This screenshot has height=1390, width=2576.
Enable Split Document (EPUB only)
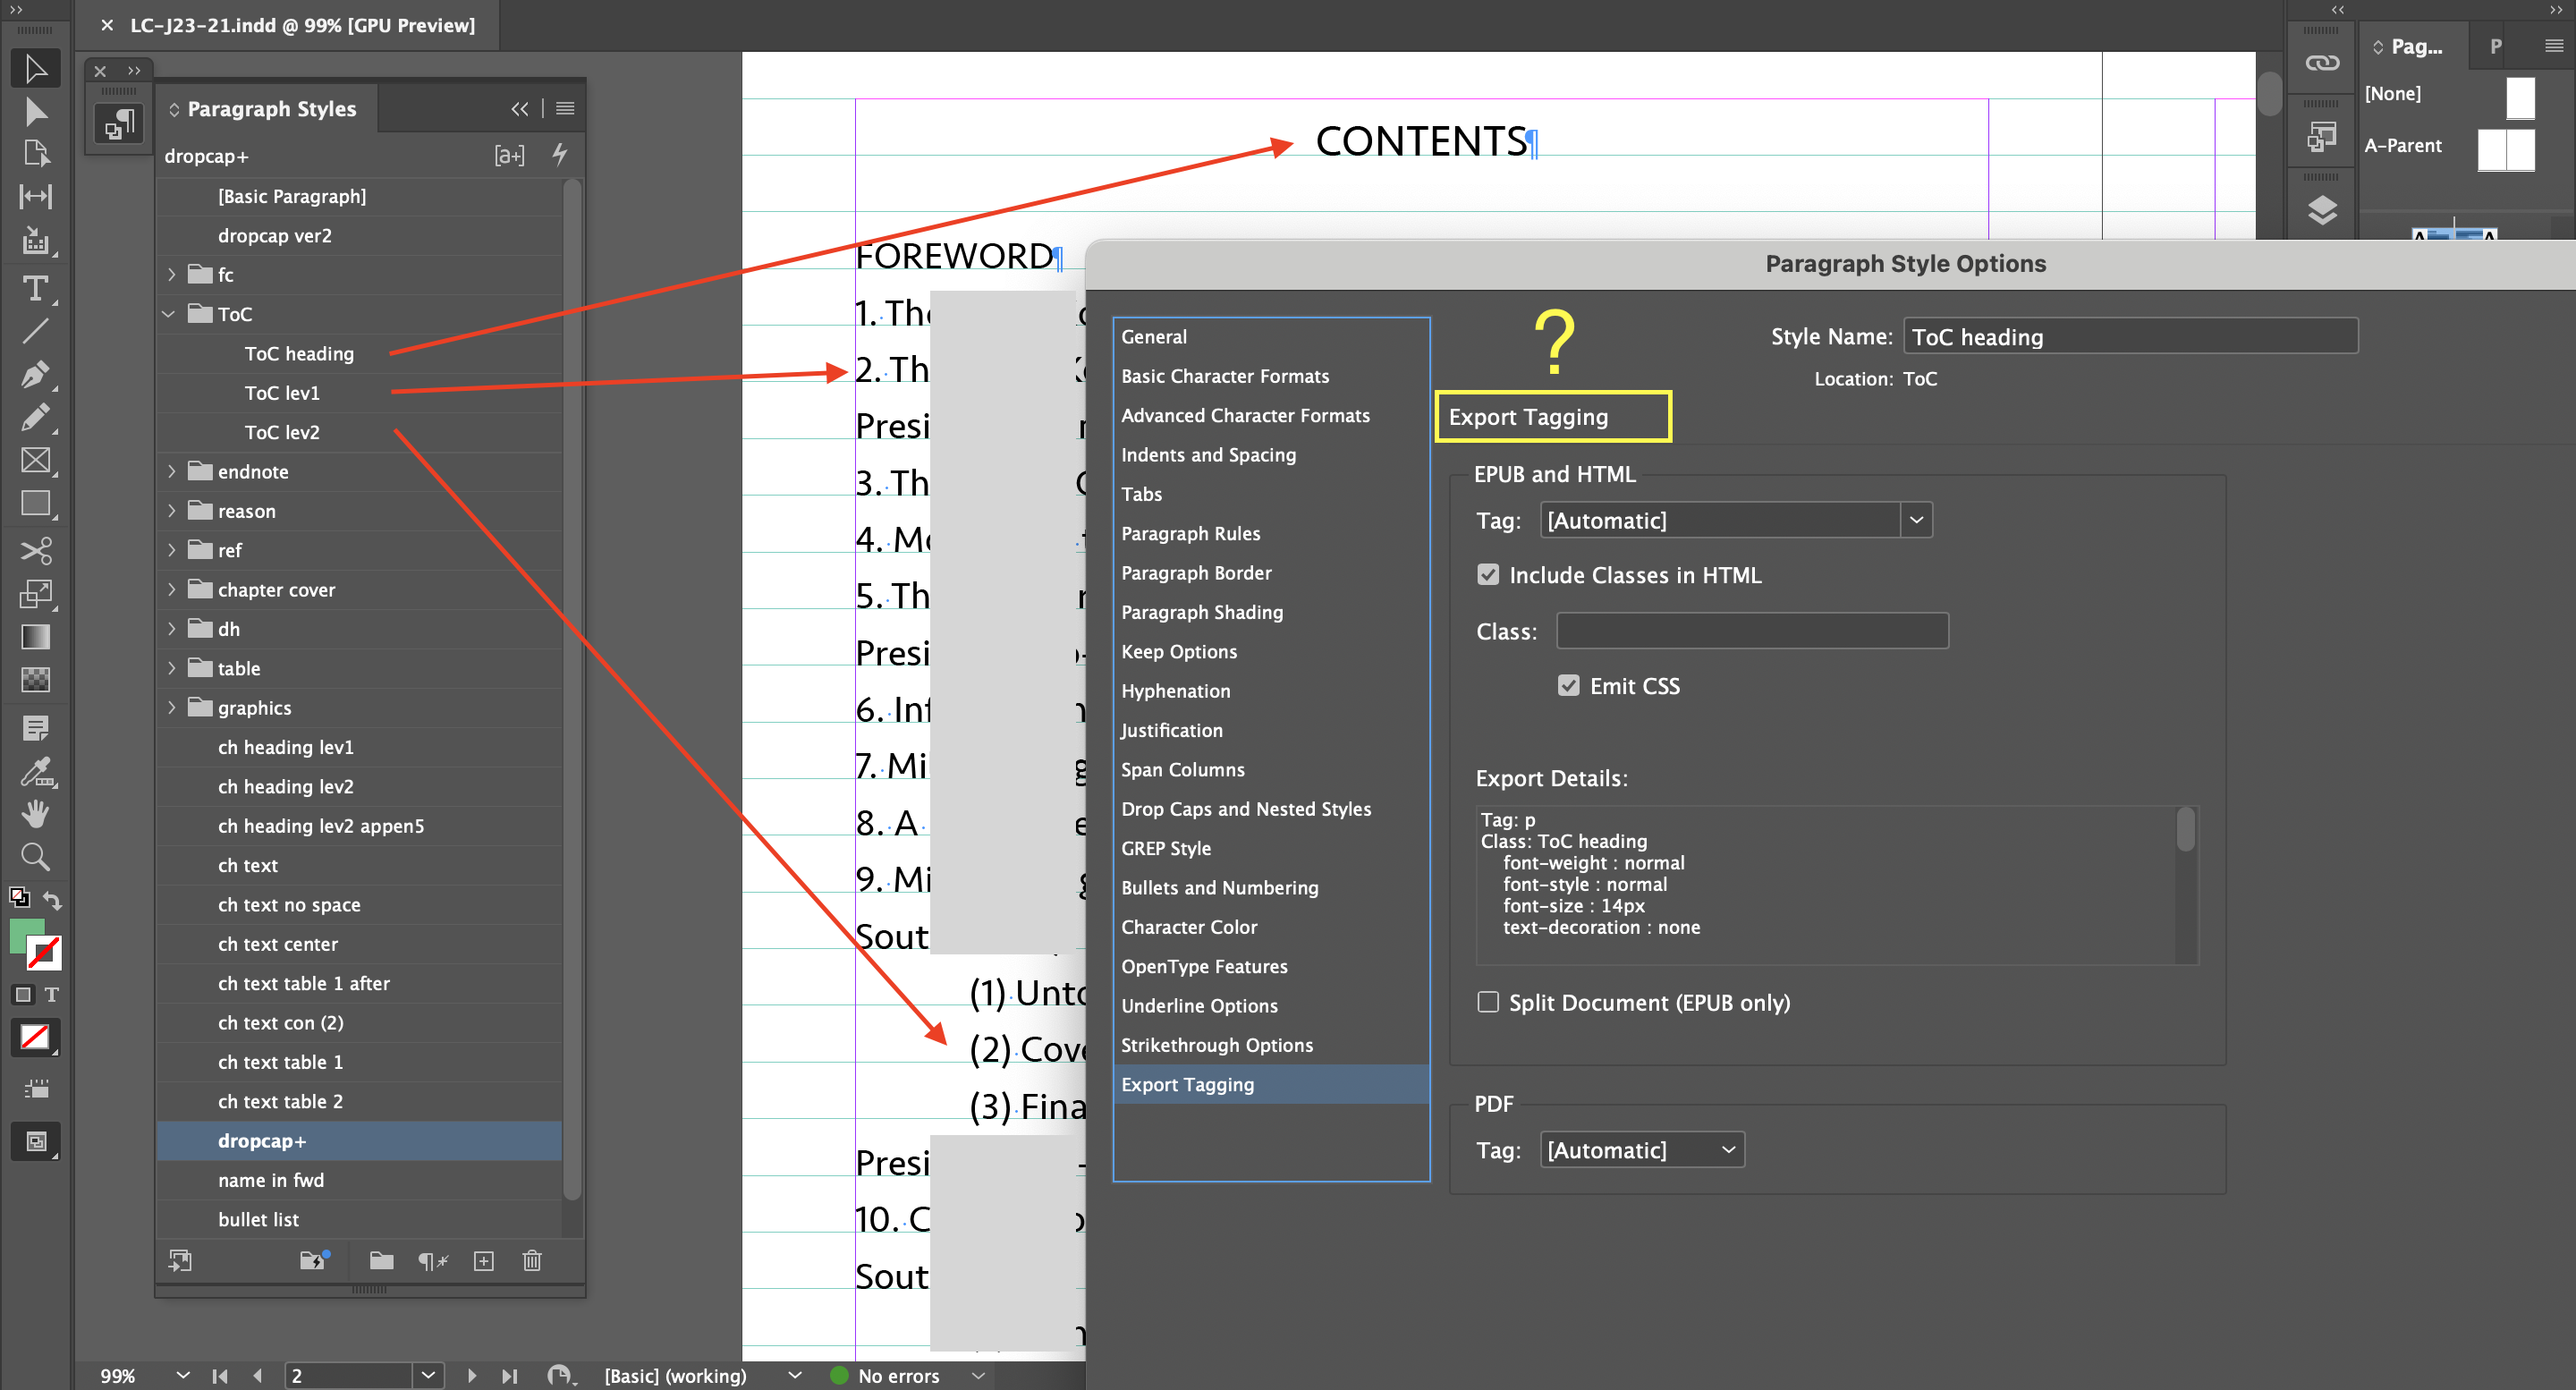[x=1488, y=1002]
